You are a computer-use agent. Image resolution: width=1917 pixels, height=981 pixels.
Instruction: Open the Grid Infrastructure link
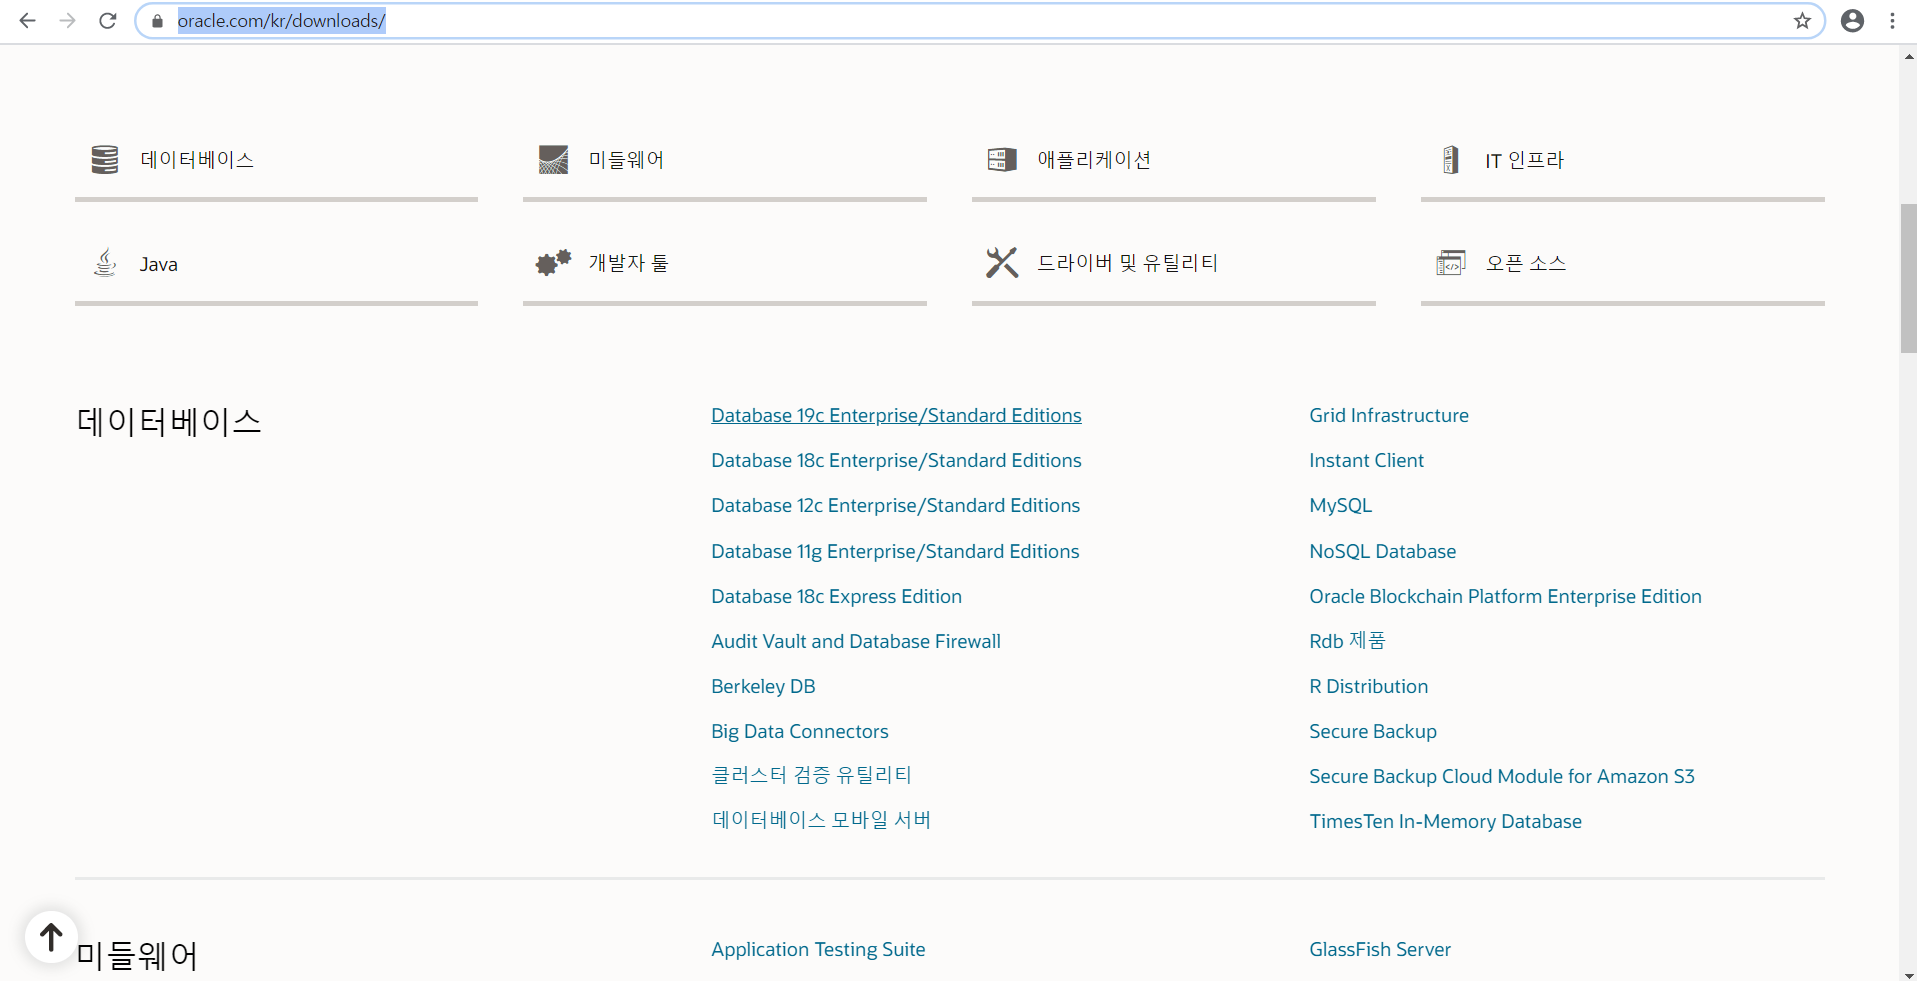(1389, 415)
